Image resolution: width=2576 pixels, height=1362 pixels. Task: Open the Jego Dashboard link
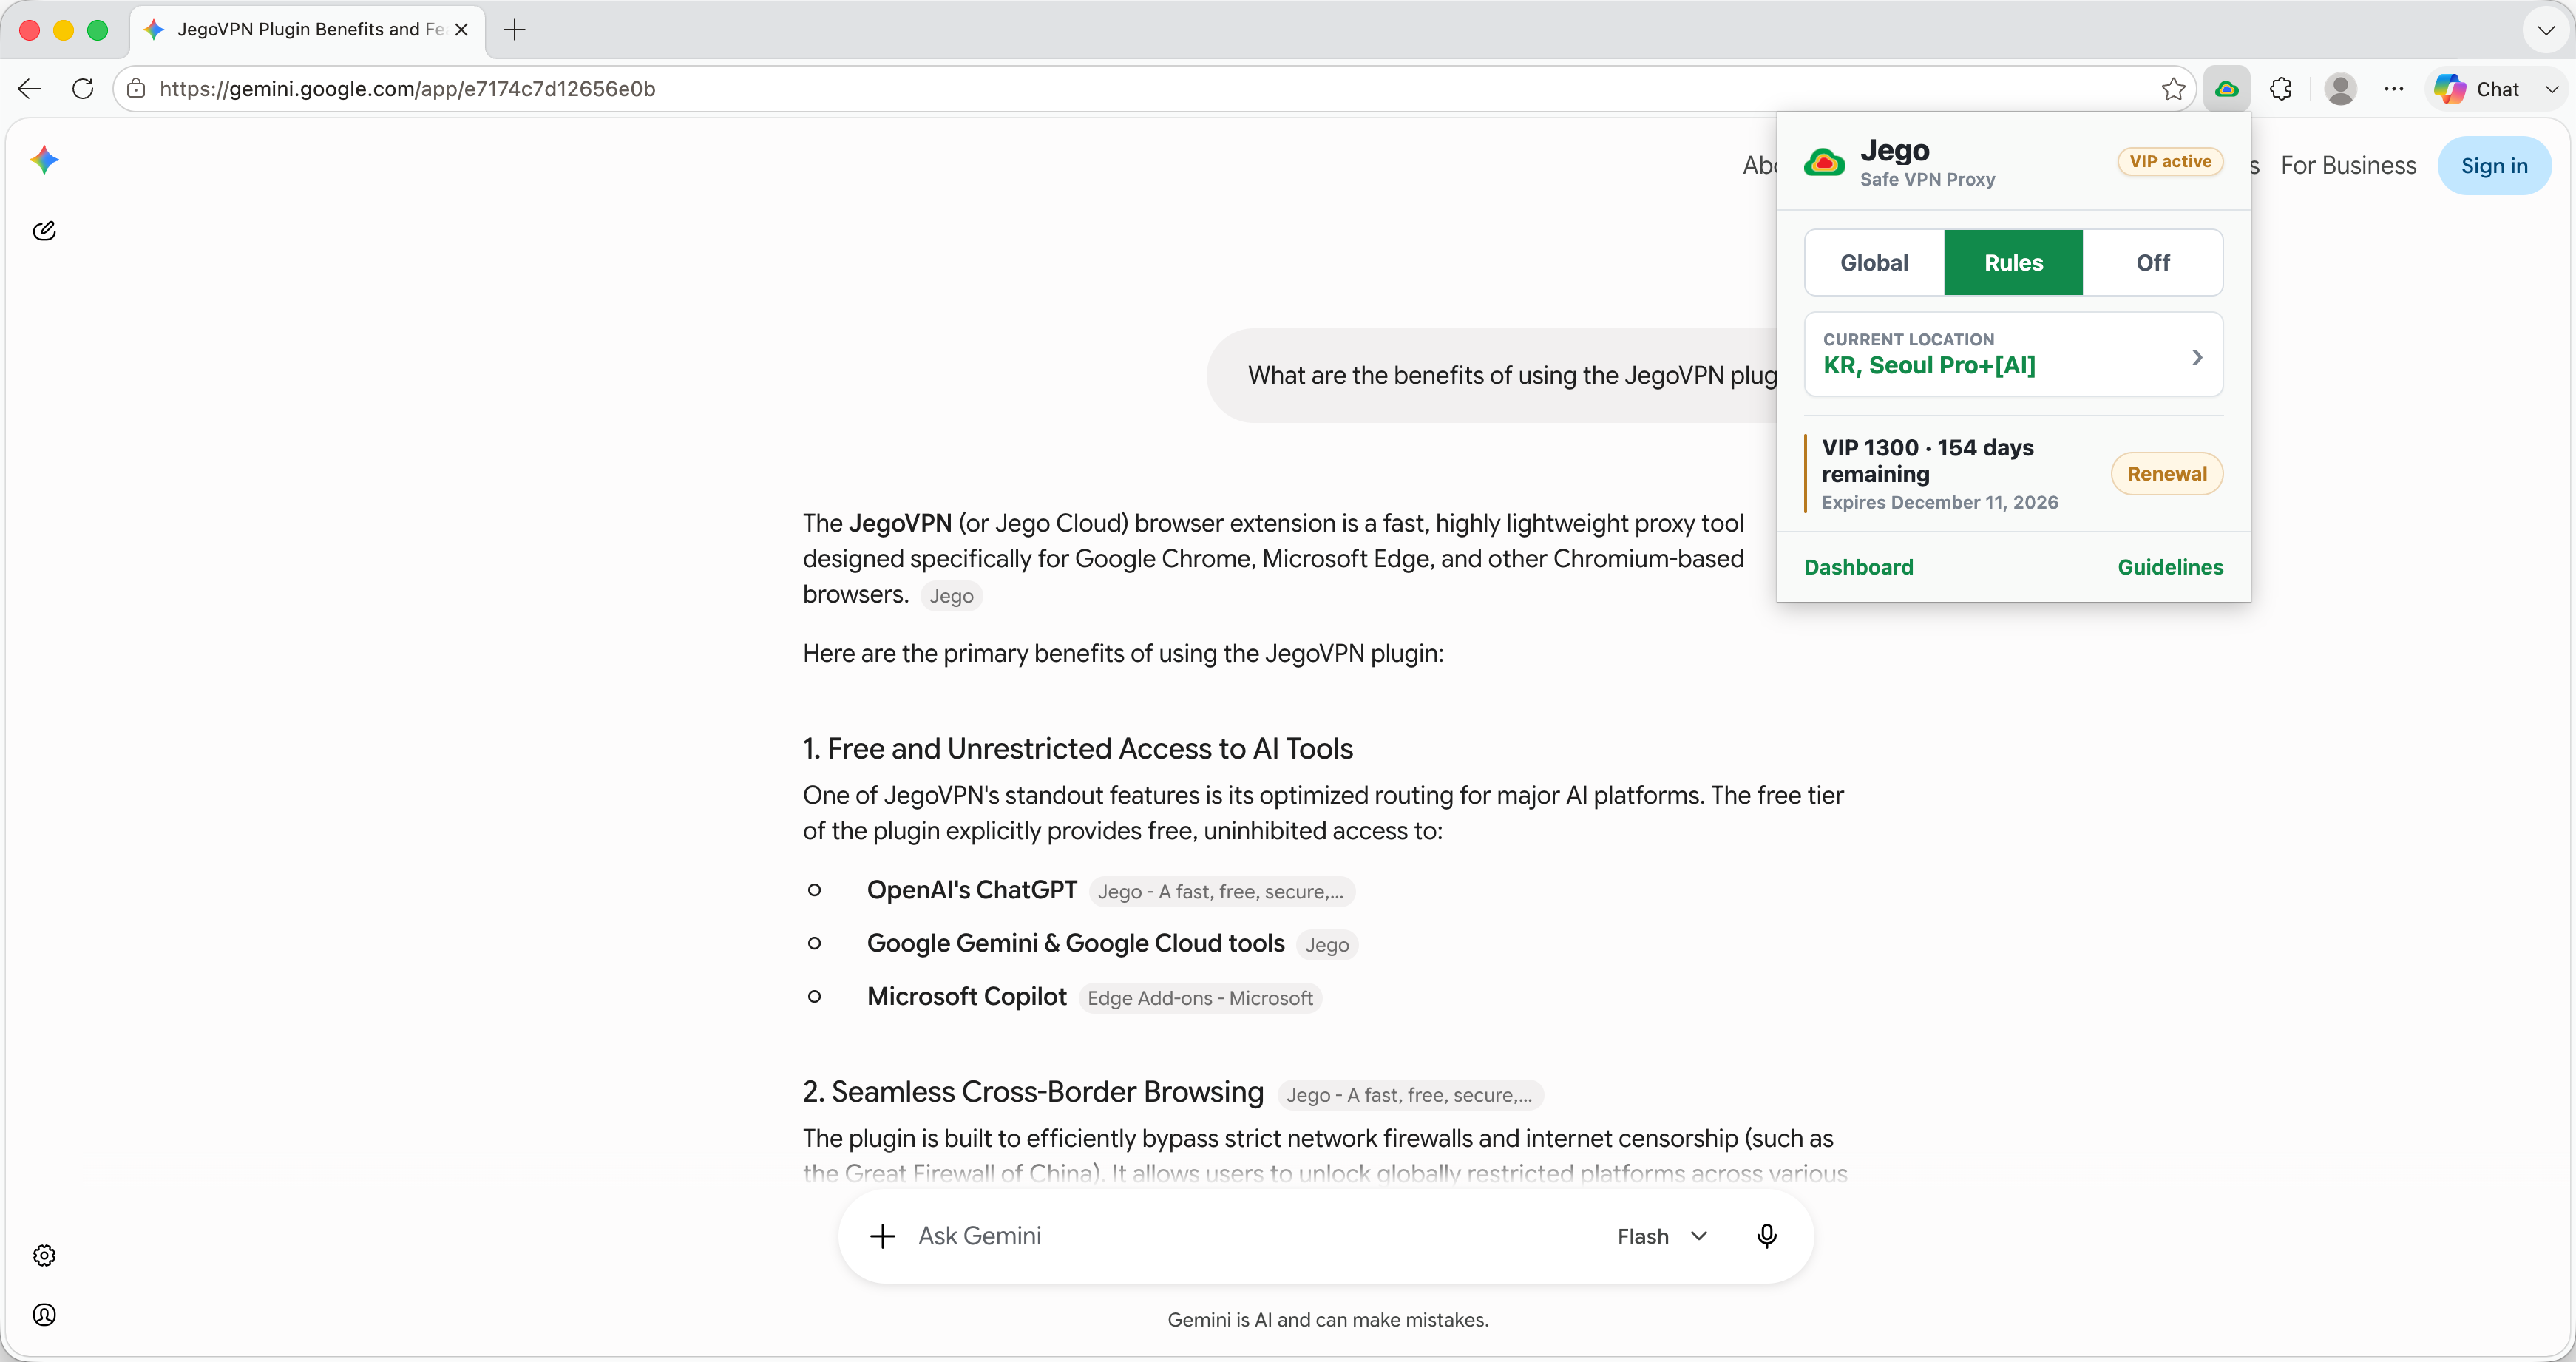[x=1858, y=567]
